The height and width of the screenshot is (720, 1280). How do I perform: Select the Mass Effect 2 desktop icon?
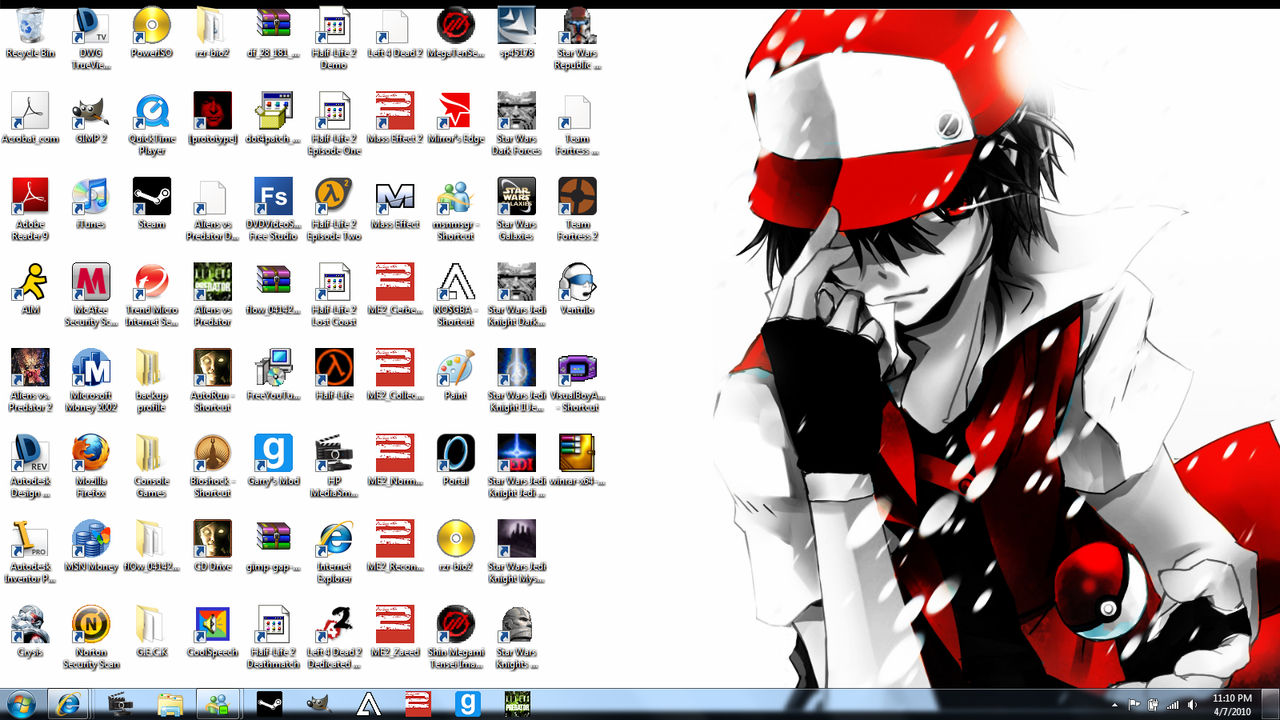pos(395,119)
